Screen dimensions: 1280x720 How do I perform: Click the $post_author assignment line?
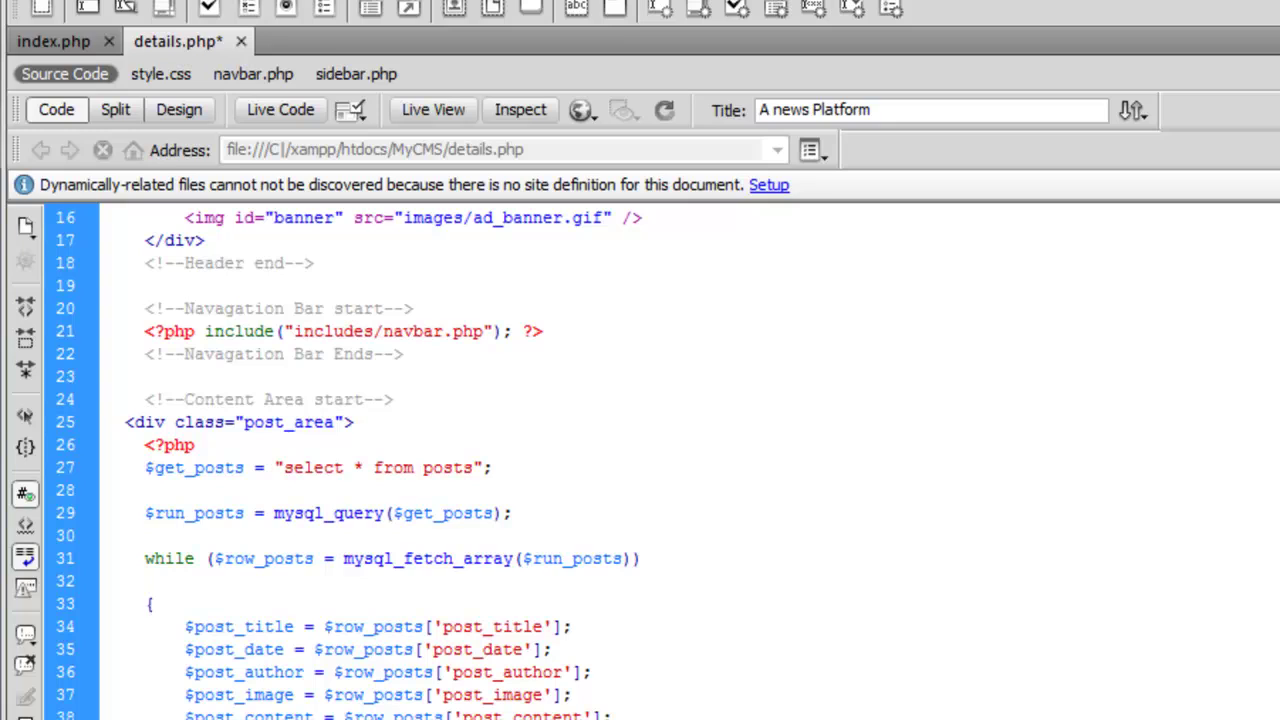388,672
